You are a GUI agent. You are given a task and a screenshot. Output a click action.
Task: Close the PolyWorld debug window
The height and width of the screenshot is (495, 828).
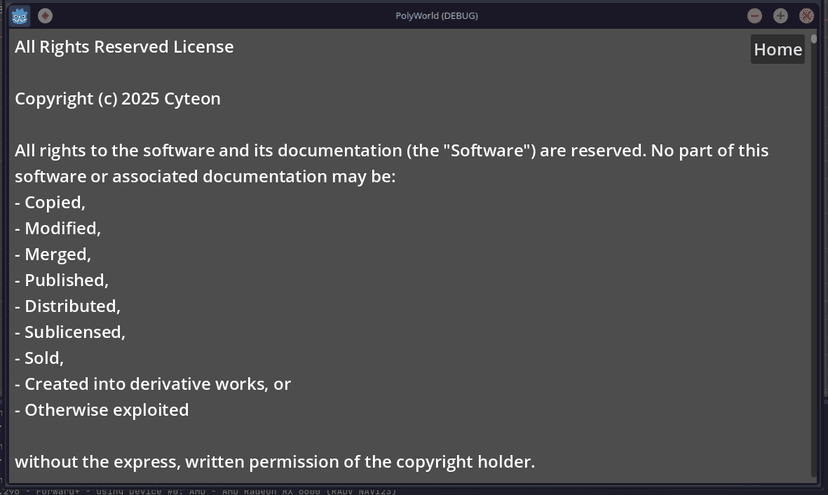tap(806, 15)
